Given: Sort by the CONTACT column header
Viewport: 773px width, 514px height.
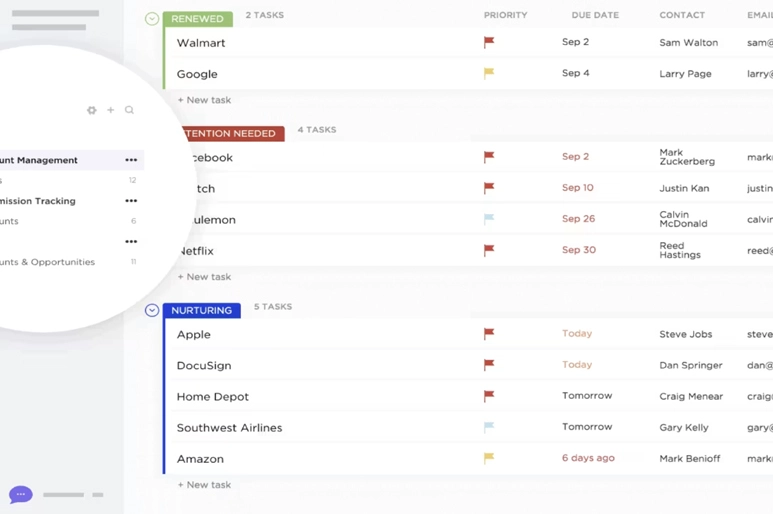Looking at the screenshot, I should [x=682, y=15].
